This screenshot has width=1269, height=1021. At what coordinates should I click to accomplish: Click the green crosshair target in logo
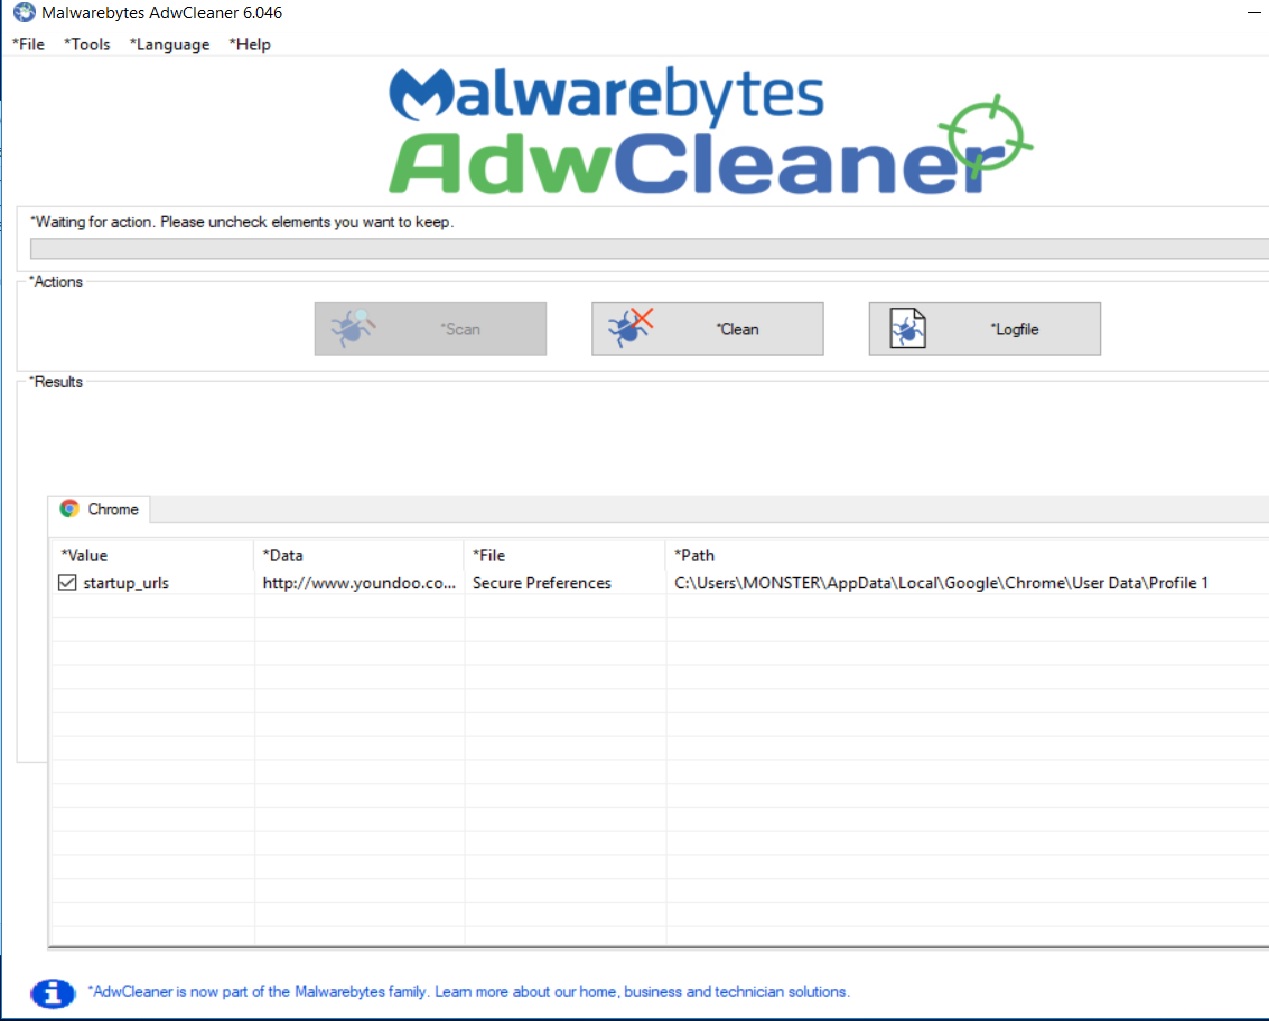985,135
